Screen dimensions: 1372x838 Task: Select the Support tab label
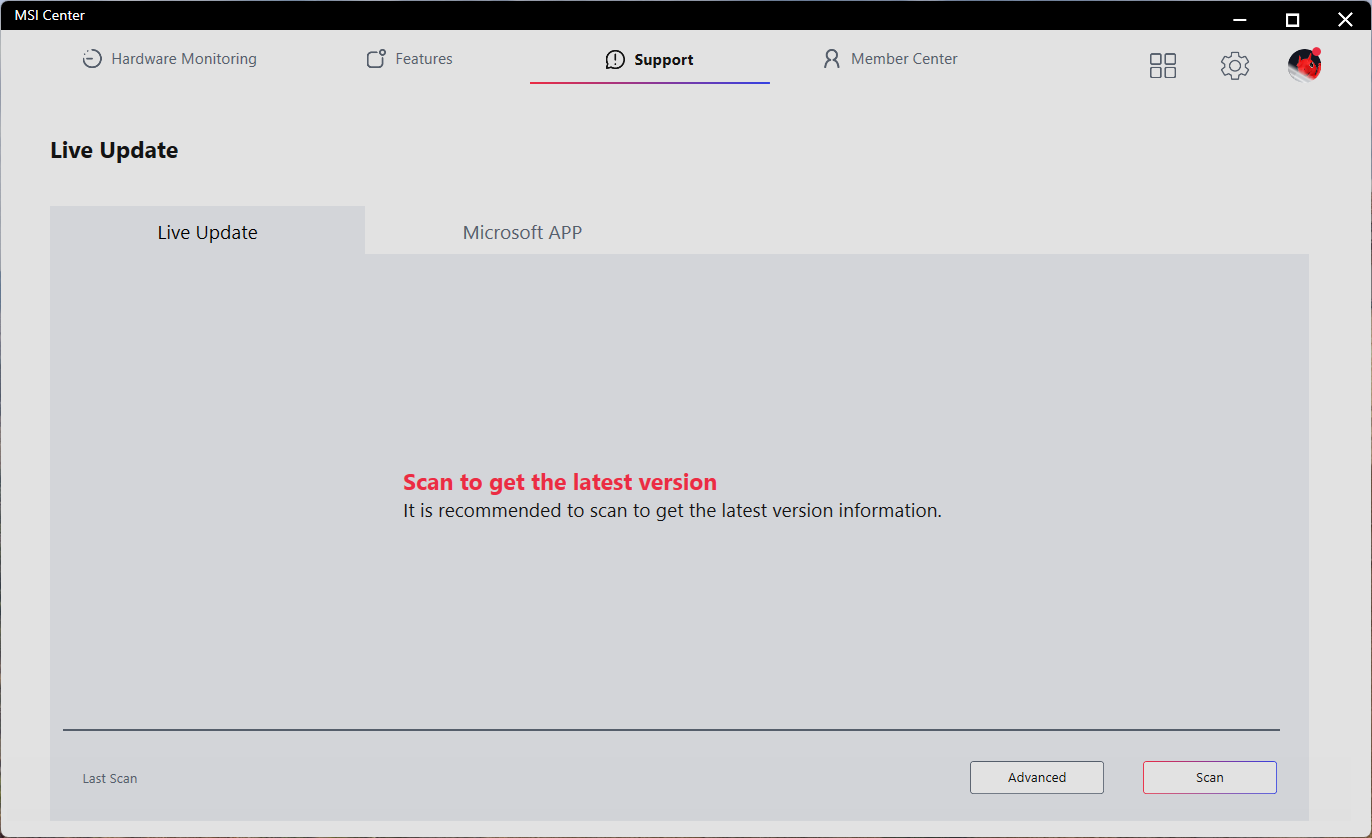pyautogui.click(x=664, y=60)
